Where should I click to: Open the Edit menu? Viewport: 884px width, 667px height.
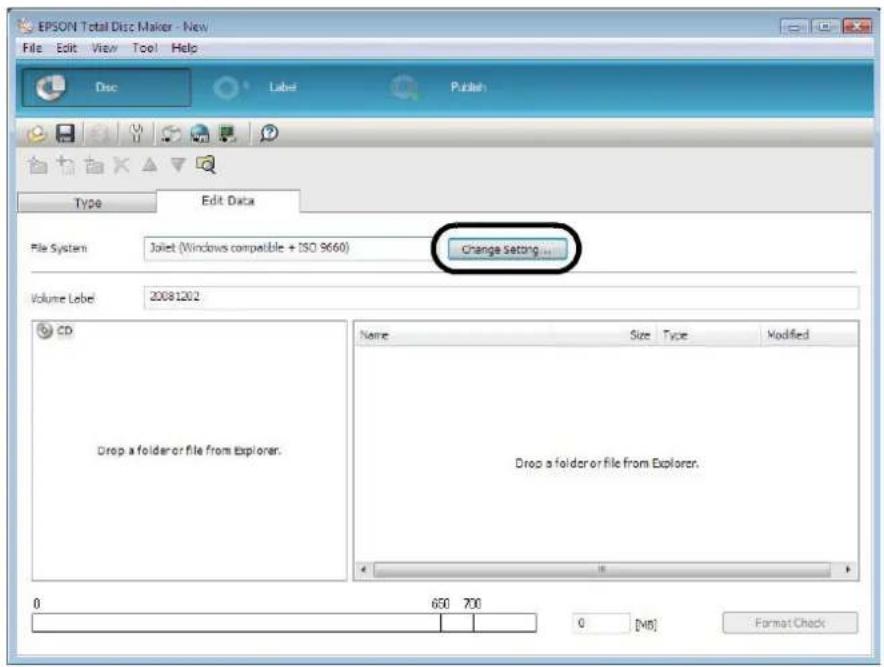coord(66,48)
